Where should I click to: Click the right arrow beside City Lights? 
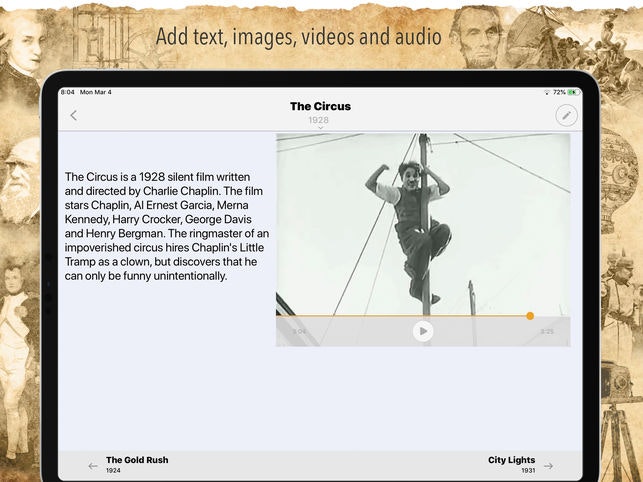pyautogui.click(x=548, y=466)
